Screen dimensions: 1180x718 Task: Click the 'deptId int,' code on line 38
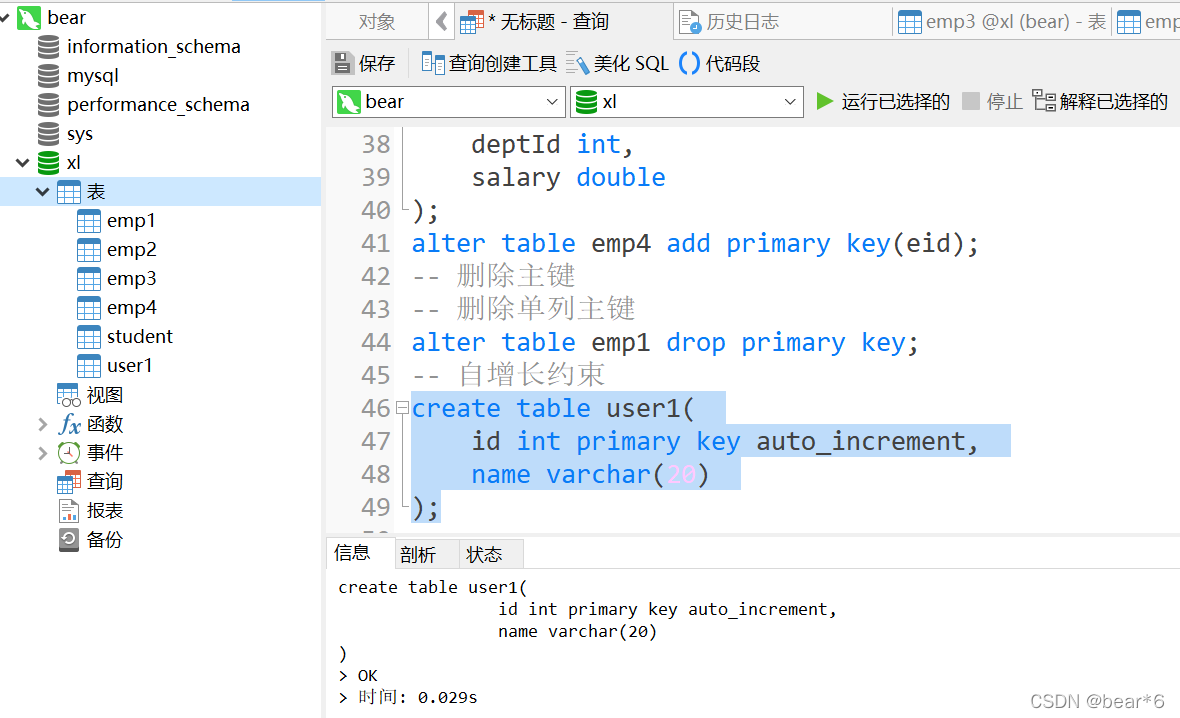[x=552, y=144]
